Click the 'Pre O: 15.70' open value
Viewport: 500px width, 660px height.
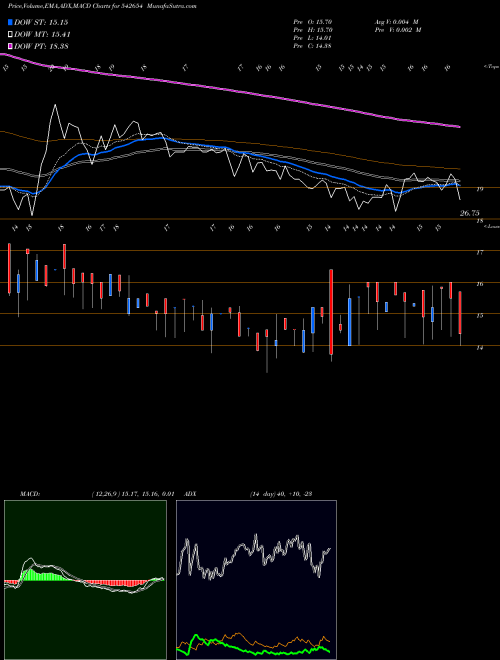coord(313,22)
